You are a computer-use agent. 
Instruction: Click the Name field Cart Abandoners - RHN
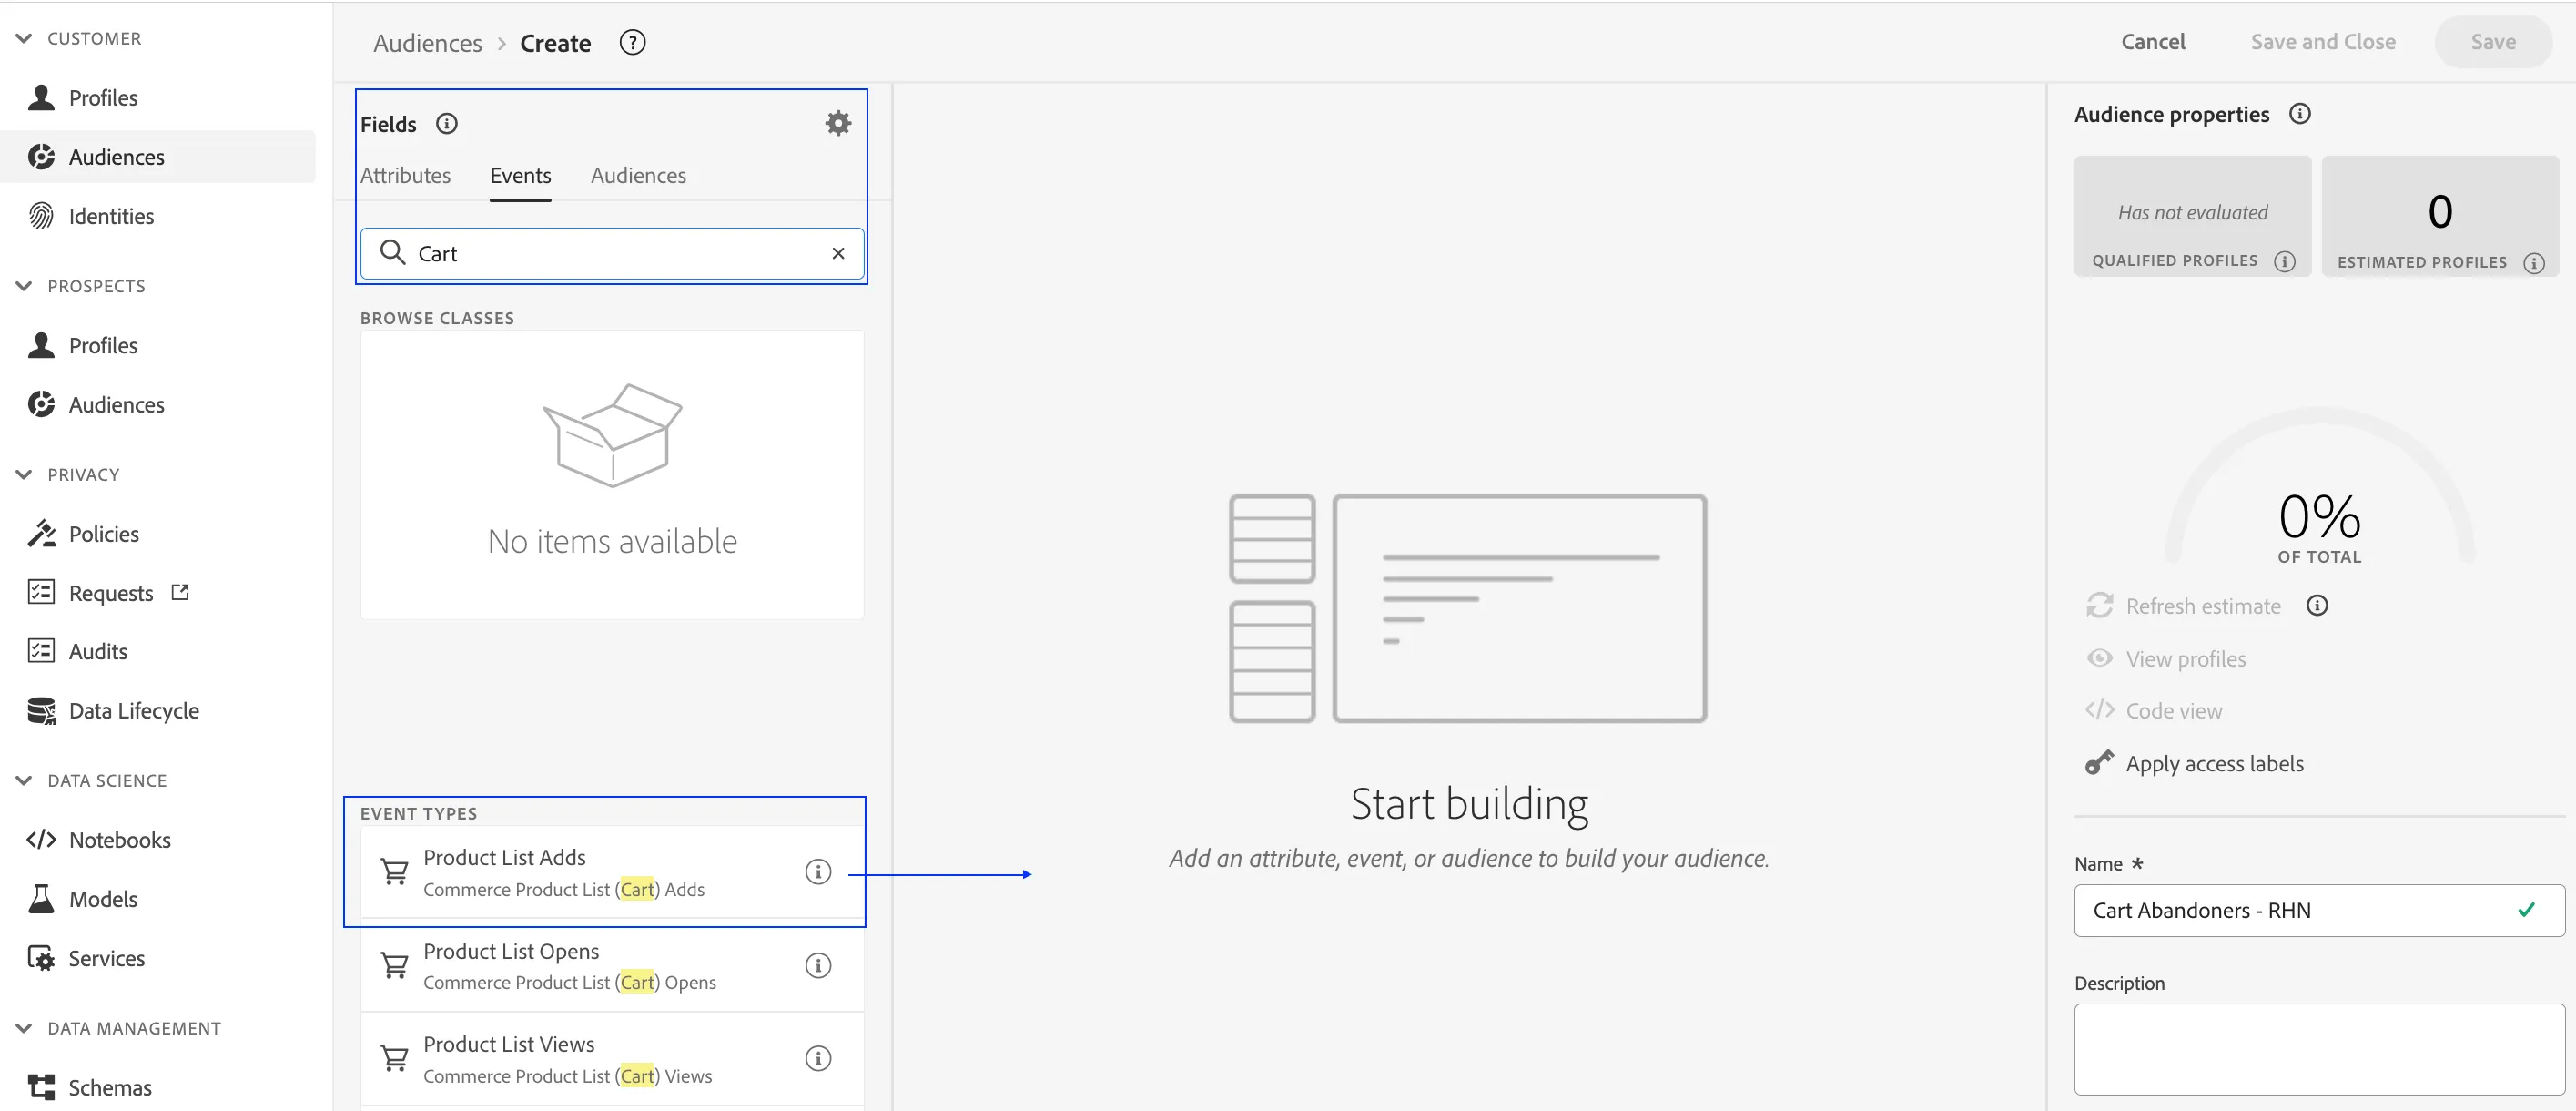tap(2319, 910)
